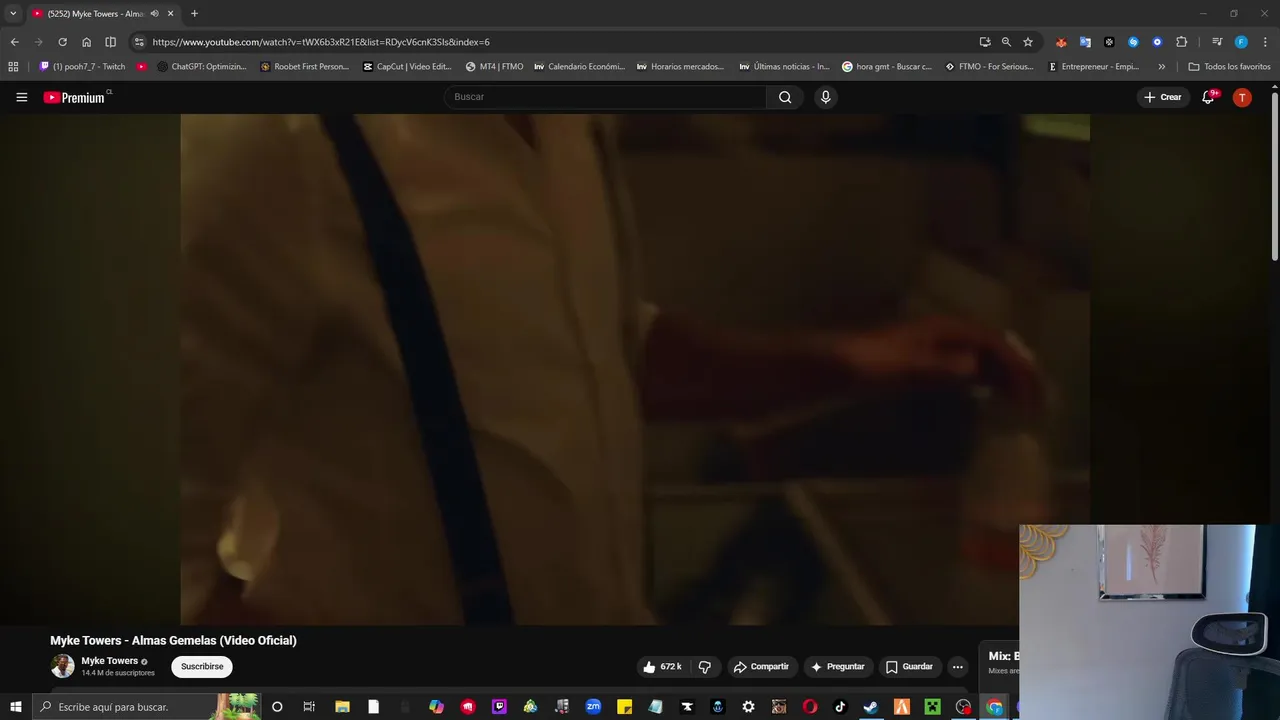Open Task View on taskbar
This screenshot has width=1280, height=720.
pos(309,707)
